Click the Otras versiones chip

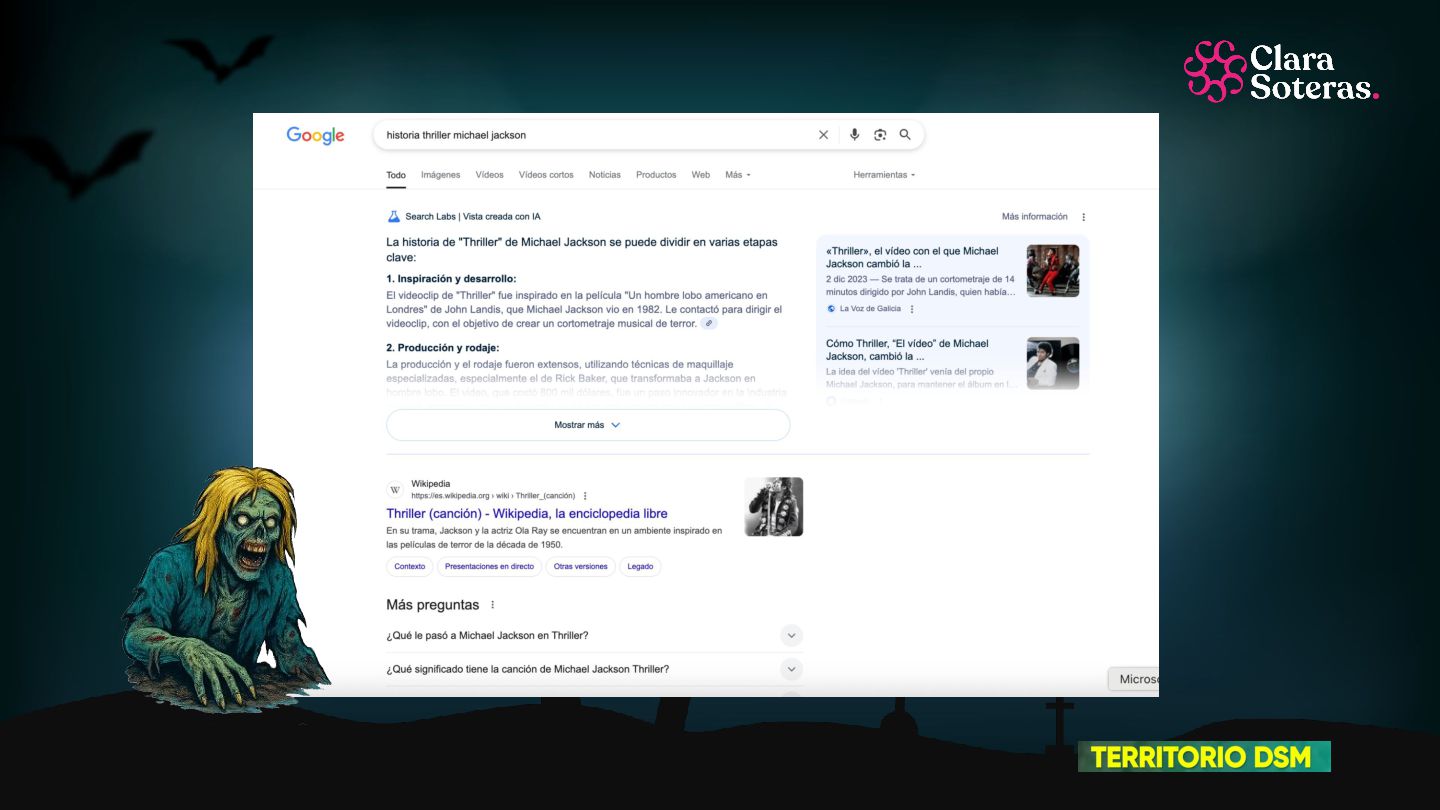point(581,567)
